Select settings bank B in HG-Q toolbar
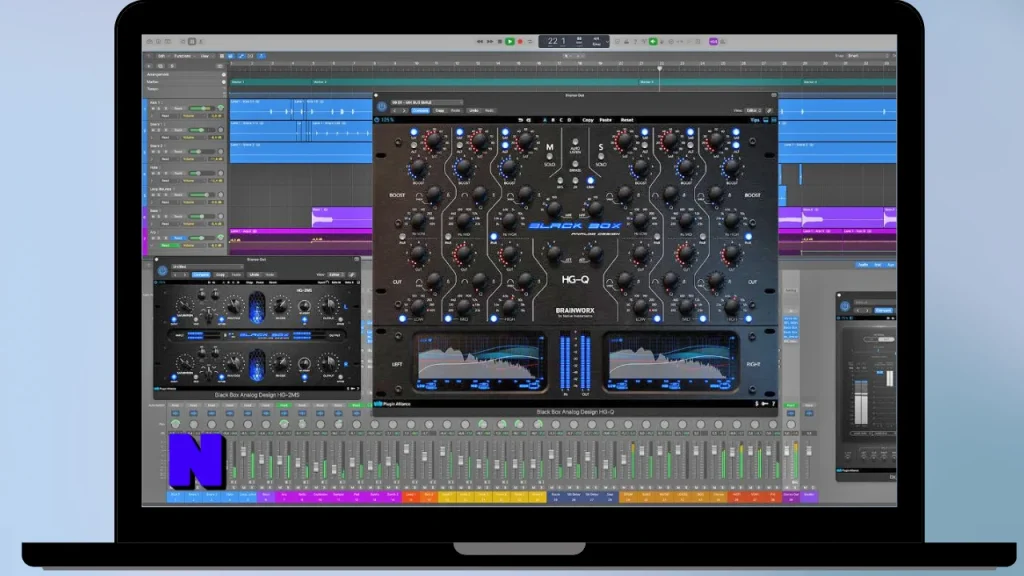The image size is (1024, 576). coord(552,120)
